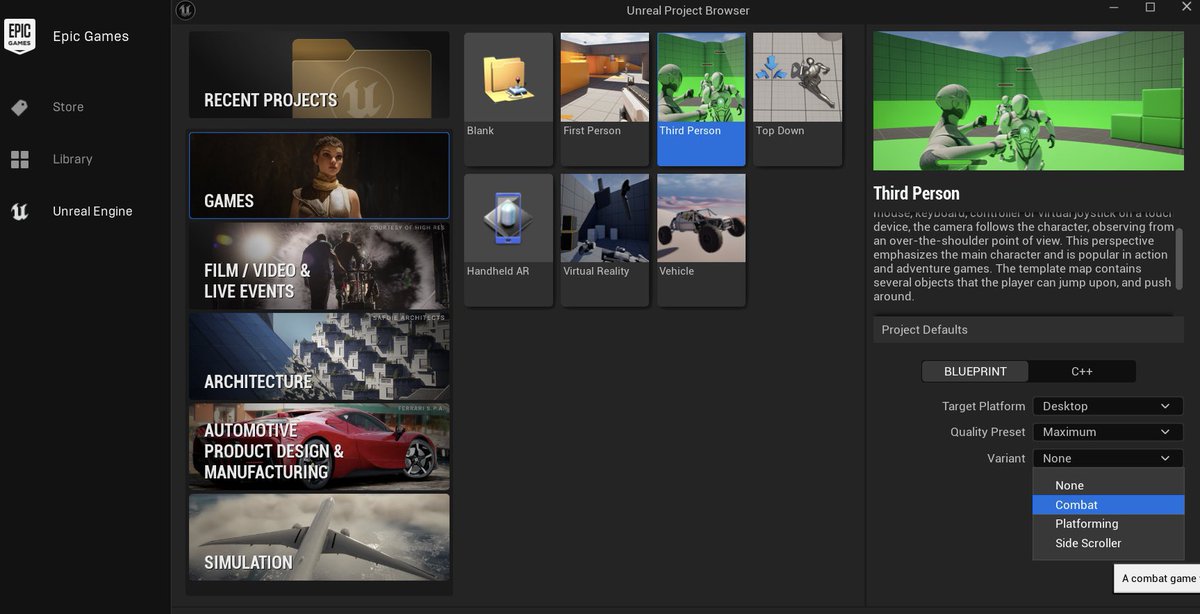
Task: Choose the Vehicle template
Action: (x=701, y=240)
